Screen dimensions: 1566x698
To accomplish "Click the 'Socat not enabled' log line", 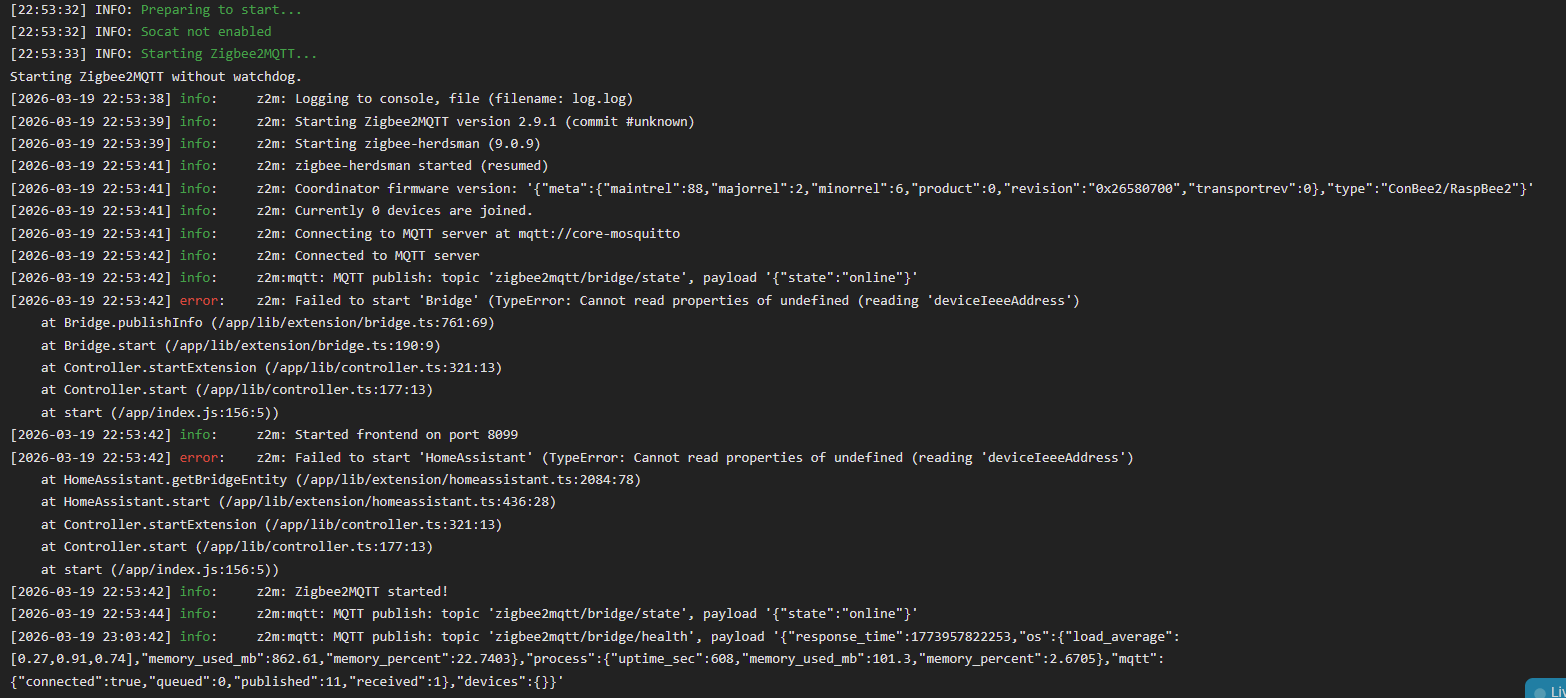I will (x=206, y=31).
